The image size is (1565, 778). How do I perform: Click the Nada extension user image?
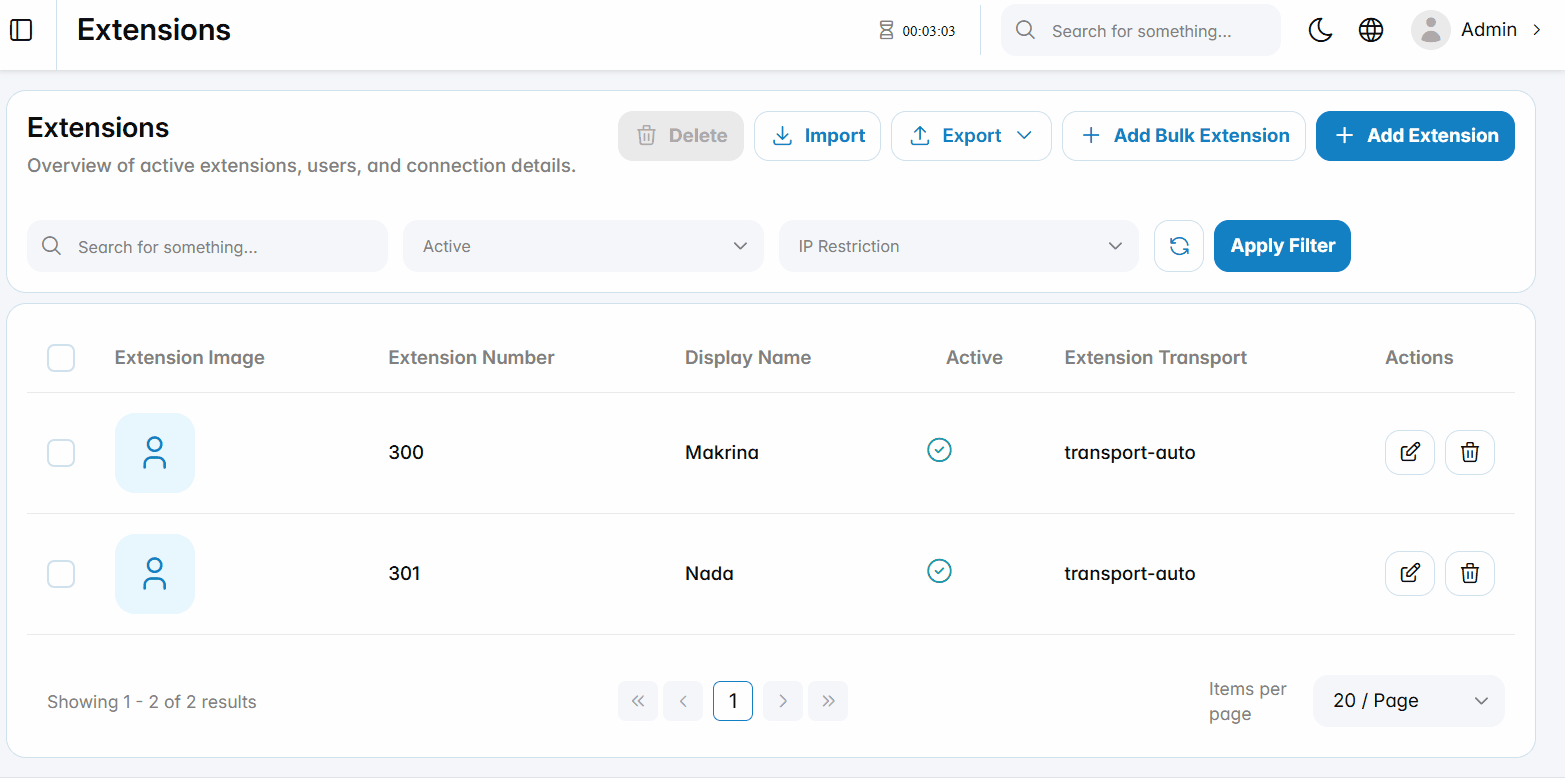(x=155, y=574)
